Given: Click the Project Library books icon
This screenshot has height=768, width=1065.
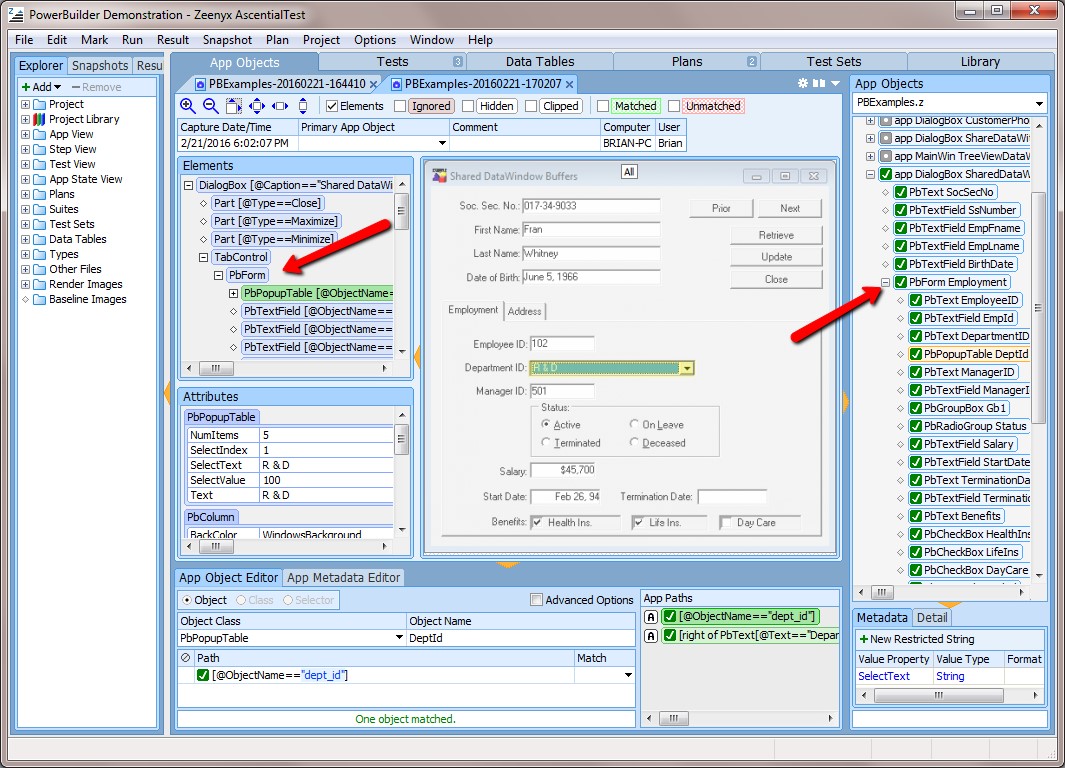Looking at the screenshot, I should point(40,119).
